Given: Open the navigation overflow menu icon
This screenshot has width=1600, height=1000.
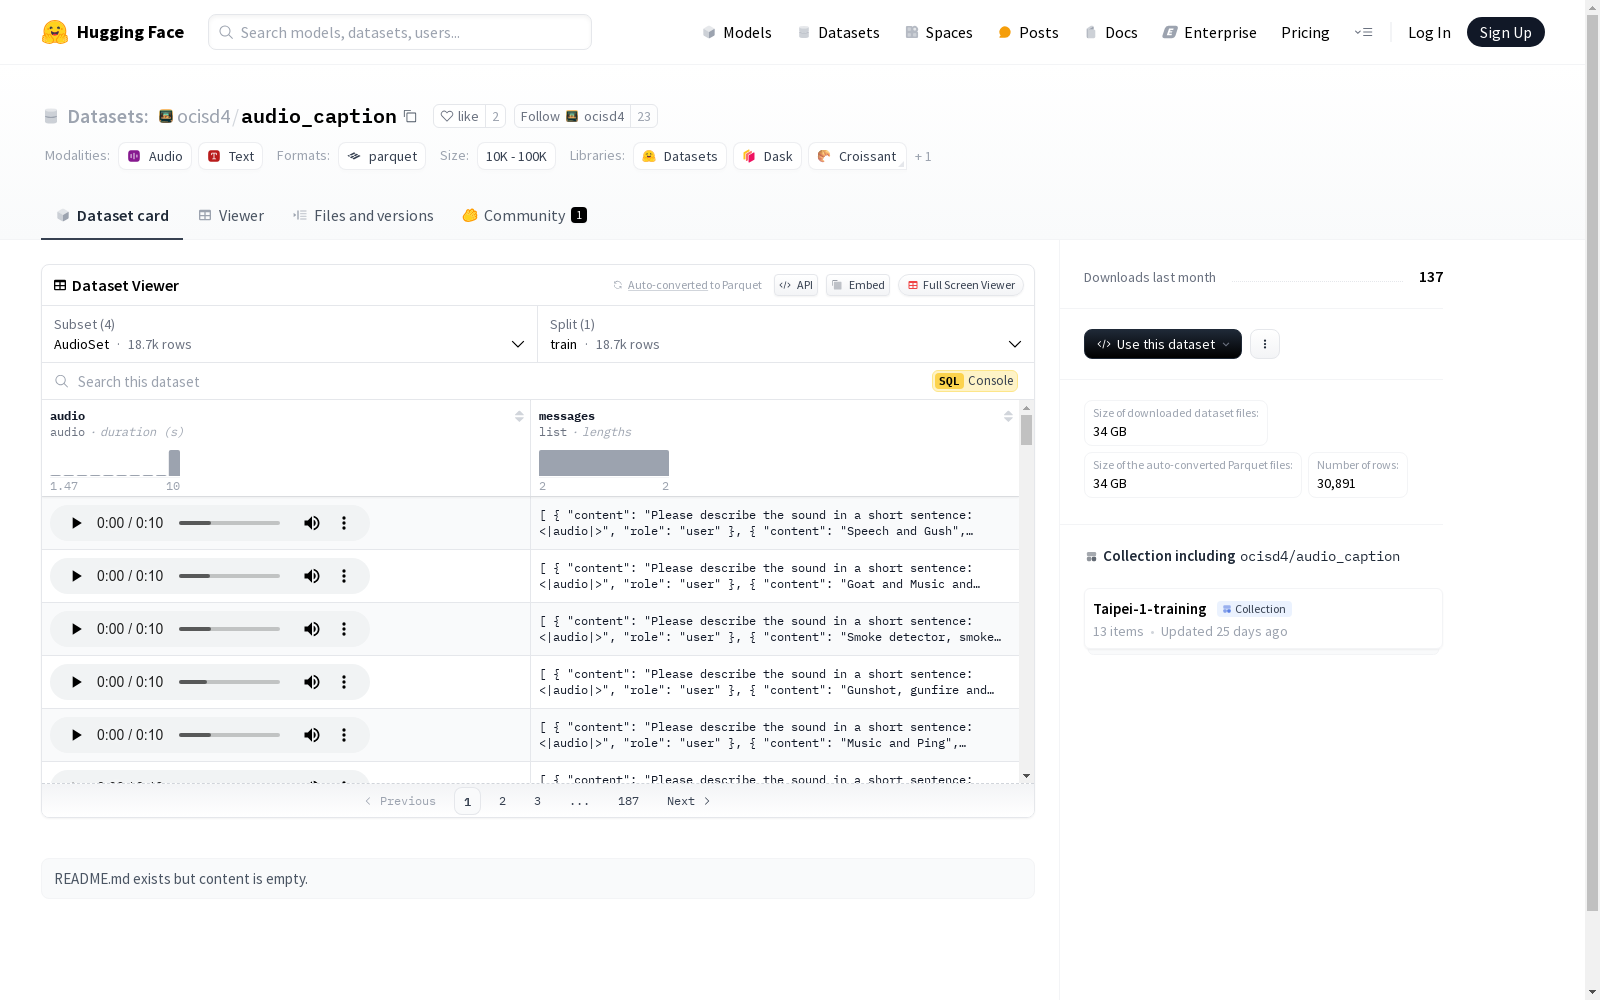Looking at the screenshot, I should (1363, 32).
